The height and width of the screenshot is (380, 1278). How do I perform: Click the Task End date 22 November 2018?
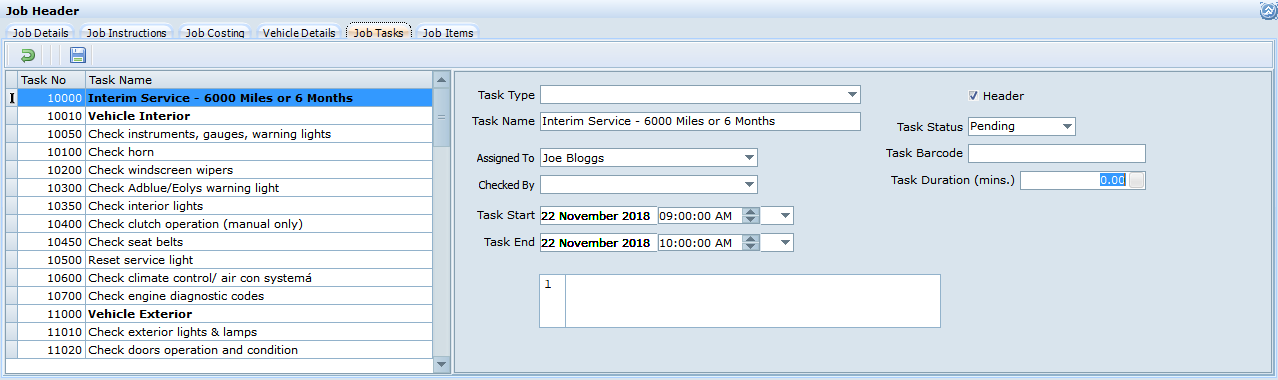pos(598,243)
